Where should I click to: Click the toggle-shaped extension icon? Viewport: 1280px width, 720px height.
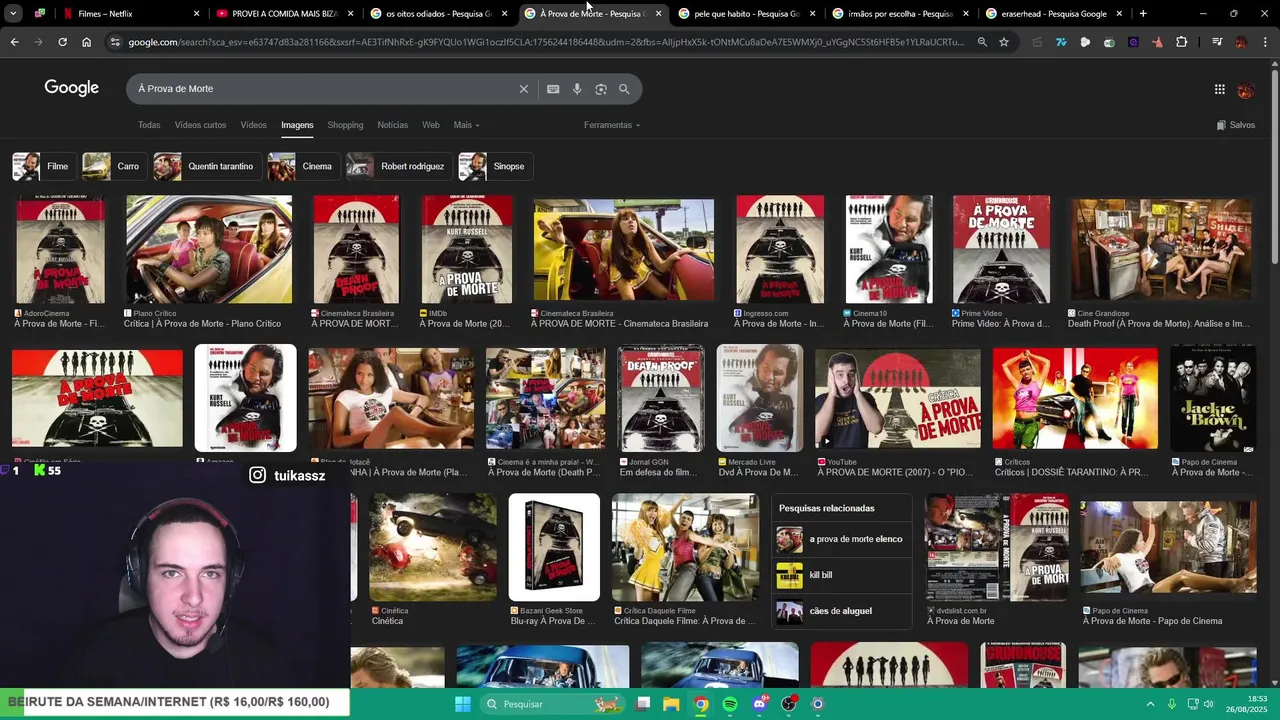(x=1109, y=42)
